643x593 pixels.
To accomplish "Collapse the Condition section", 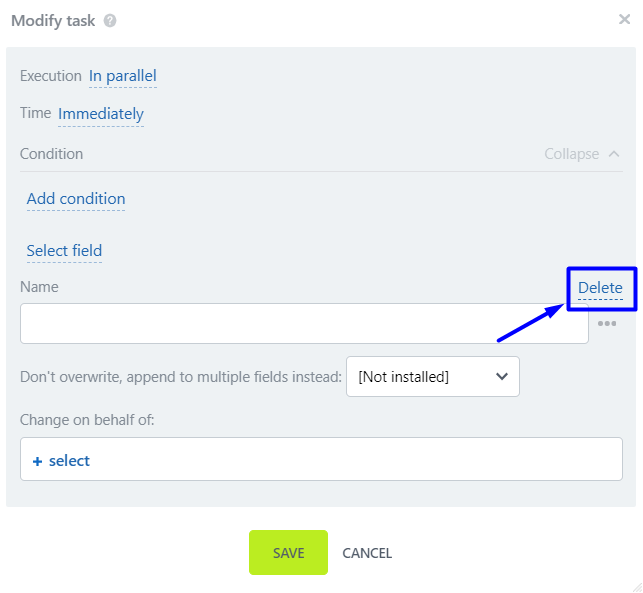I will click(x=572, y=154).
